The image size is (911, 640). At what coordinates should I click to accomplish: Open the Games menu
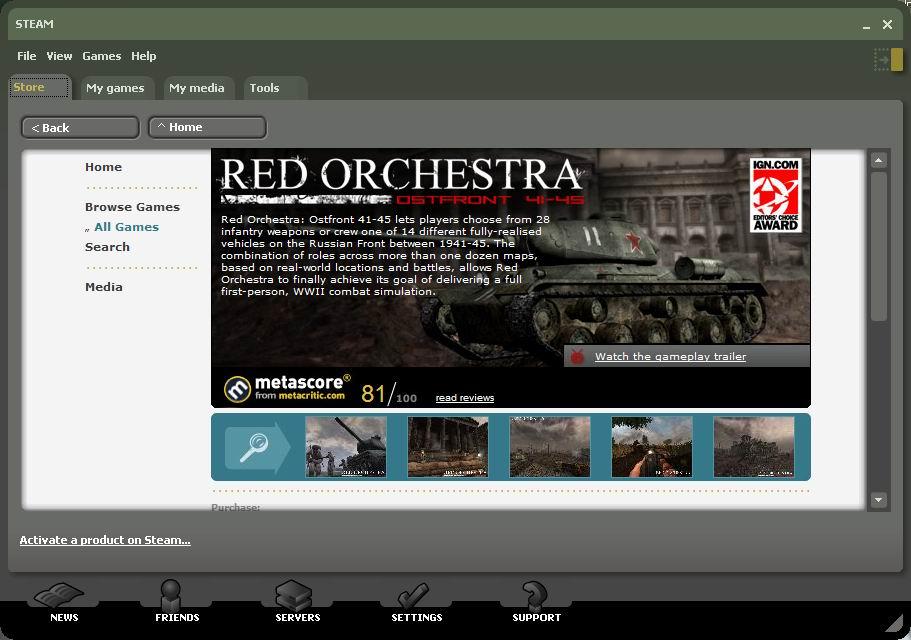102,56
